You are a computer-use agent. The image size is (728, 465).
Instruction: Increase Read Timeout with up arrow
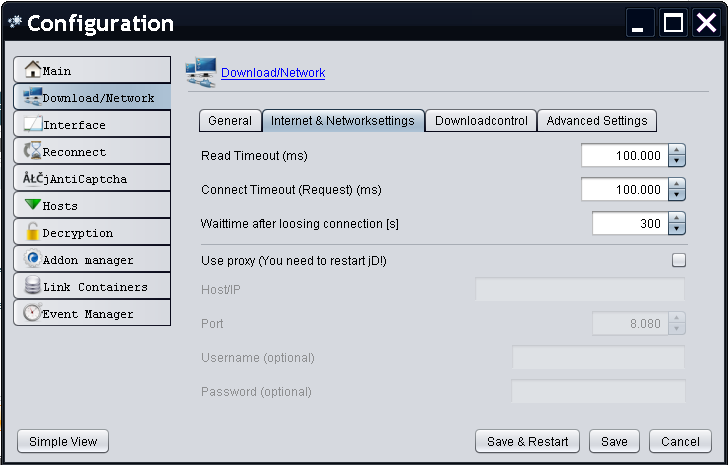[677, 150]
